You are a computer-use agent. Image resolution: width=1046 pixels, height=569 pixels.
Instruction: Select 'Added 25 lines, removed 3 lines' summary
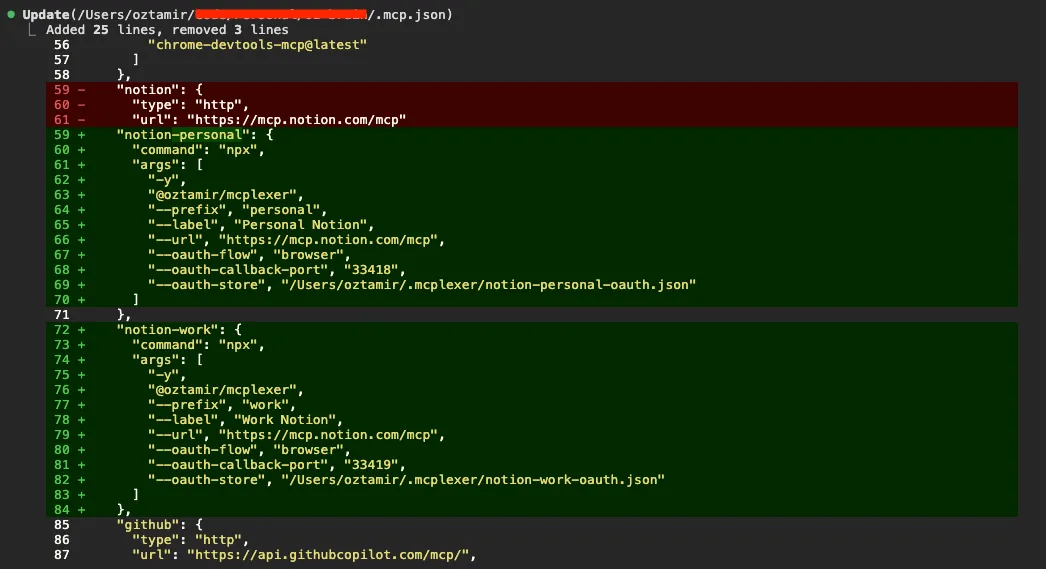pyautogui.click(x=167, y=29)
